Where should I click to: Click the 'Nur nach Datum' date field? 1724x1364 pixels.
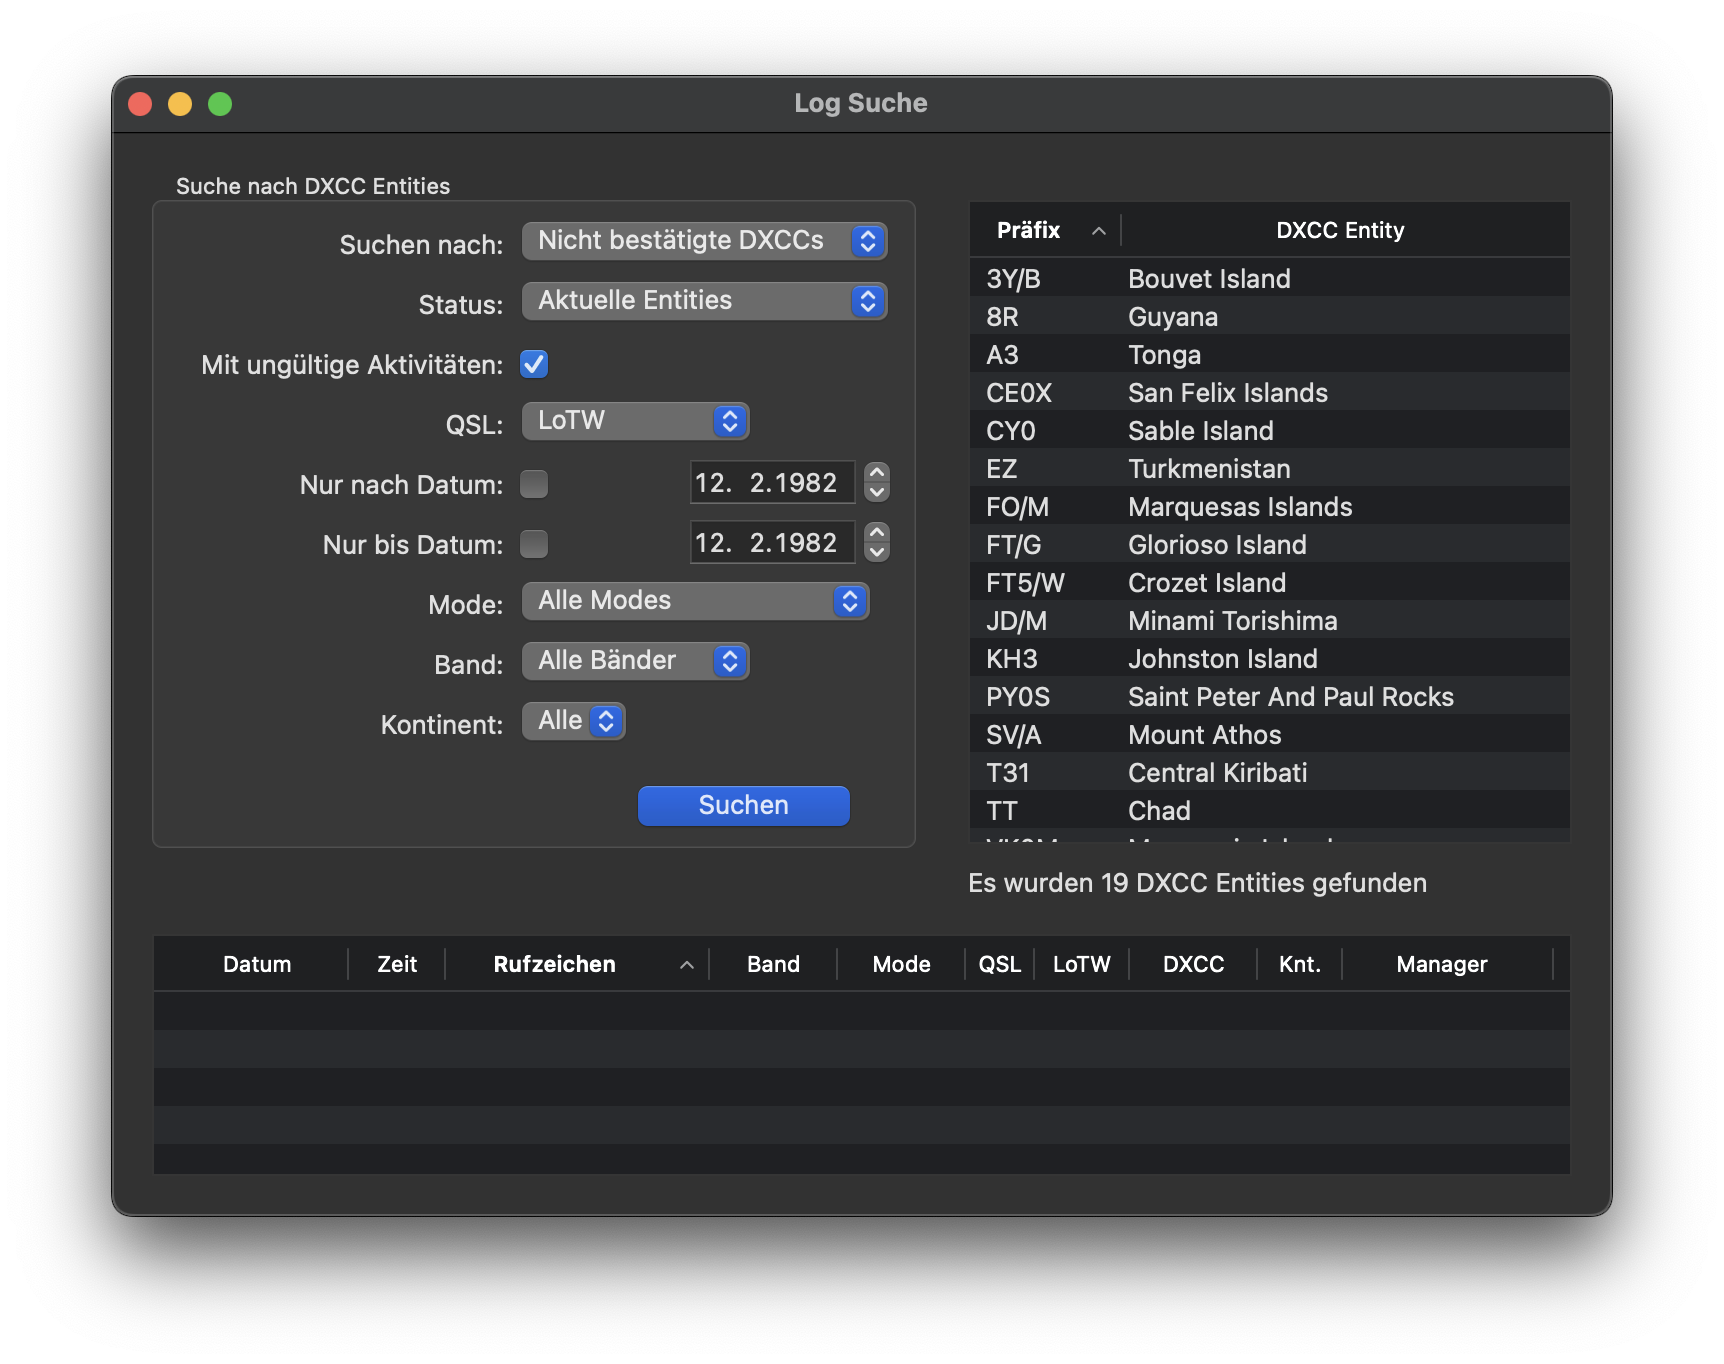[771, 483]
